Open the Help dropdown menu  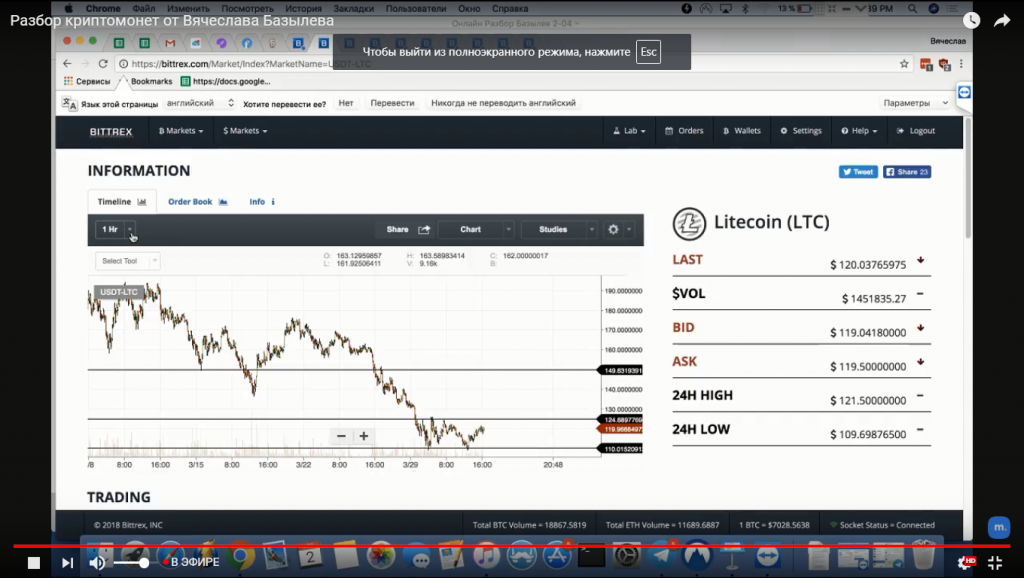point(859,131)
